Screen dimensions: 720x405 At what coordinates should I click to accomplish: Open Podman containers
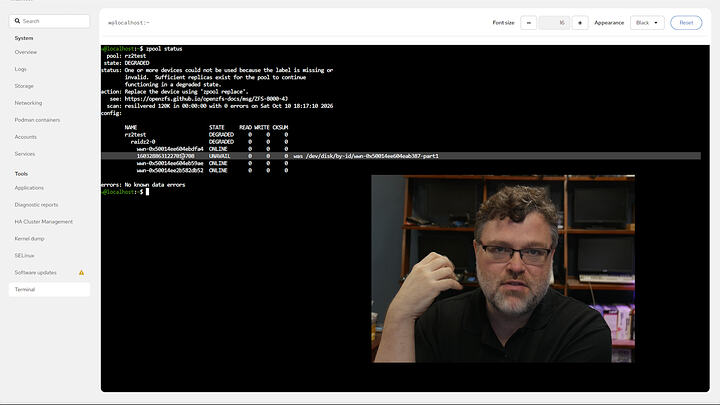coord(37,120)
